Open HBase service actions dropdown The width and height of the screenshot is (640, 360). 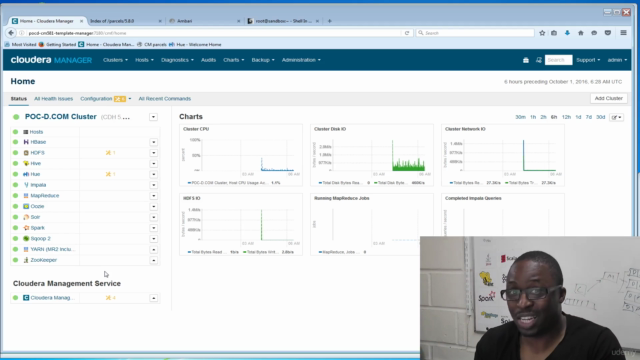(x=153, y=142)
